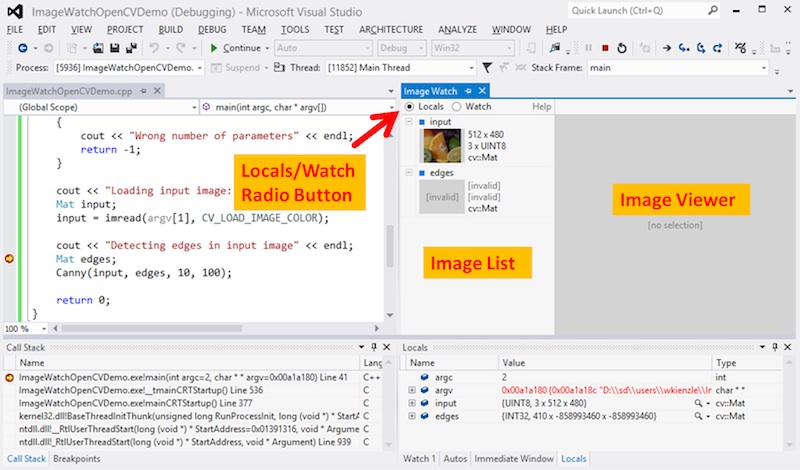This screenshot has width=800, height=470.
Task: Click magnifier visualizer icon for input variable
Action: 698,403
